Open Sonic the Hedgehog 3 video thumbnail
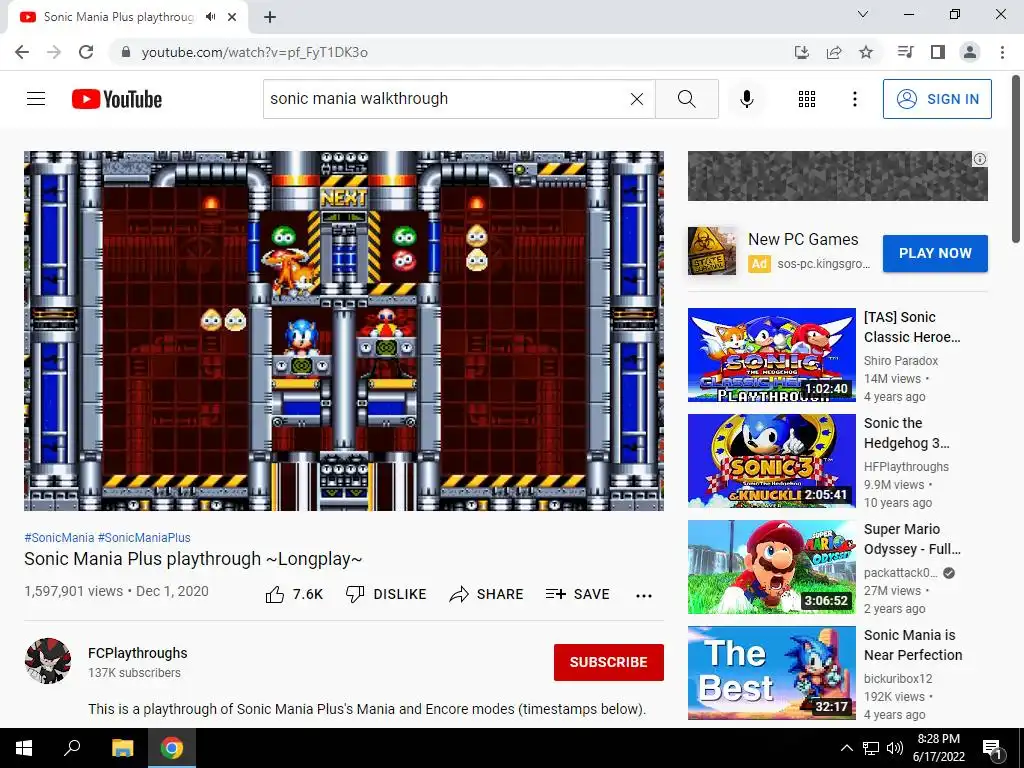 point(771,461)
